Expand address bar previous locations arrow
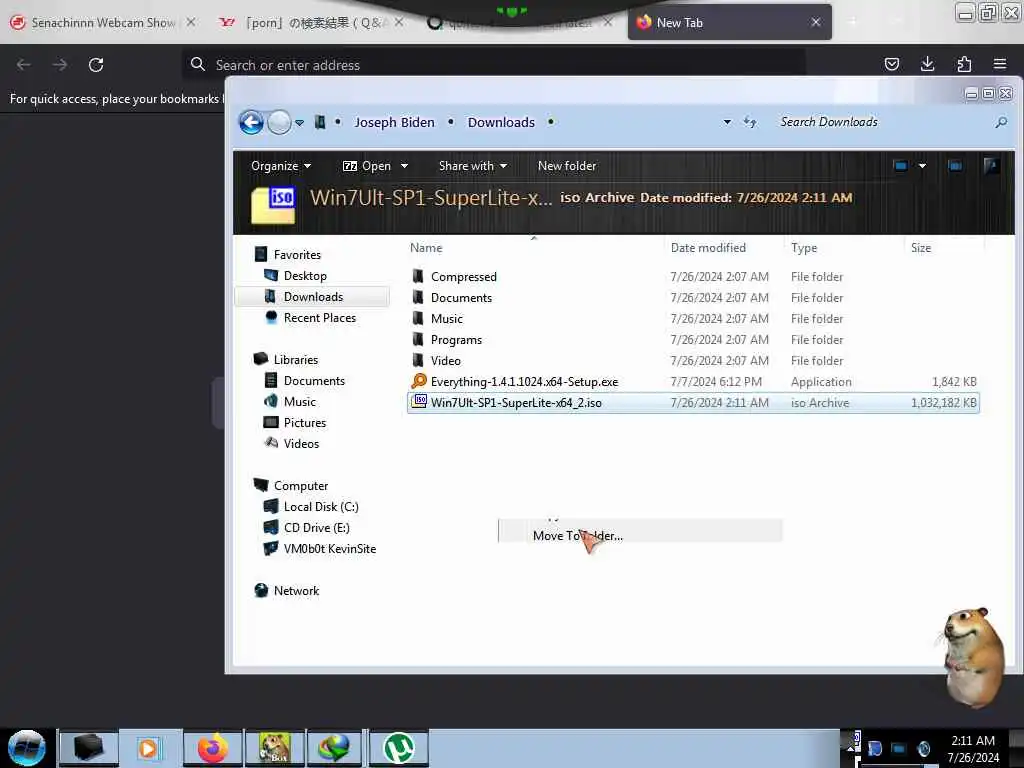The height and width of the screenshot is (768, 1024). pyautogui.click(x=727, y=122)
